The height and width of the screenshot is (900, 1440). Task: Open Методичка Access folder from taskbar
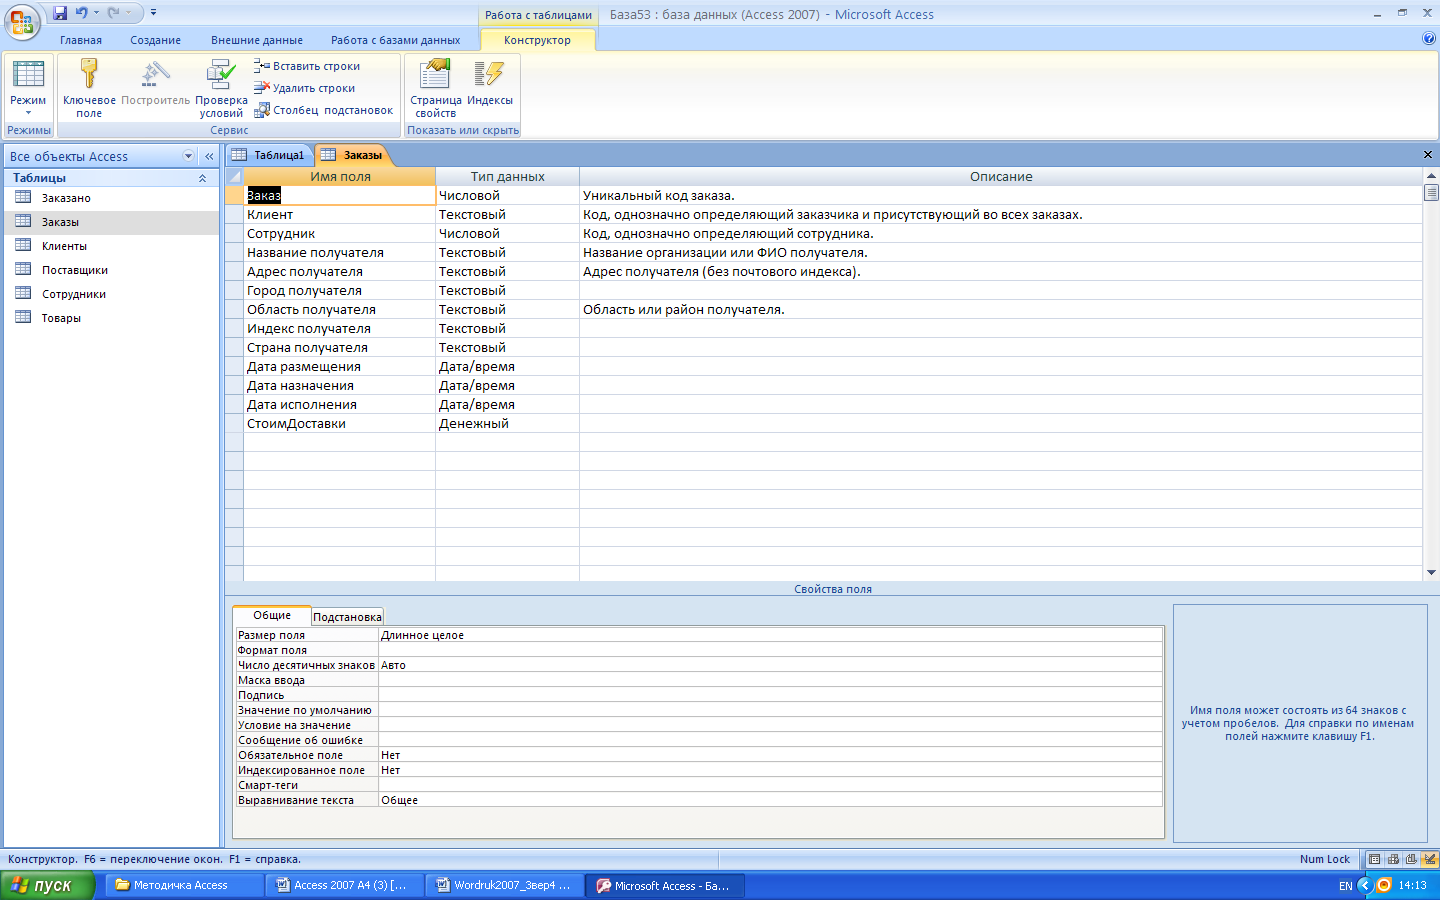184,885
